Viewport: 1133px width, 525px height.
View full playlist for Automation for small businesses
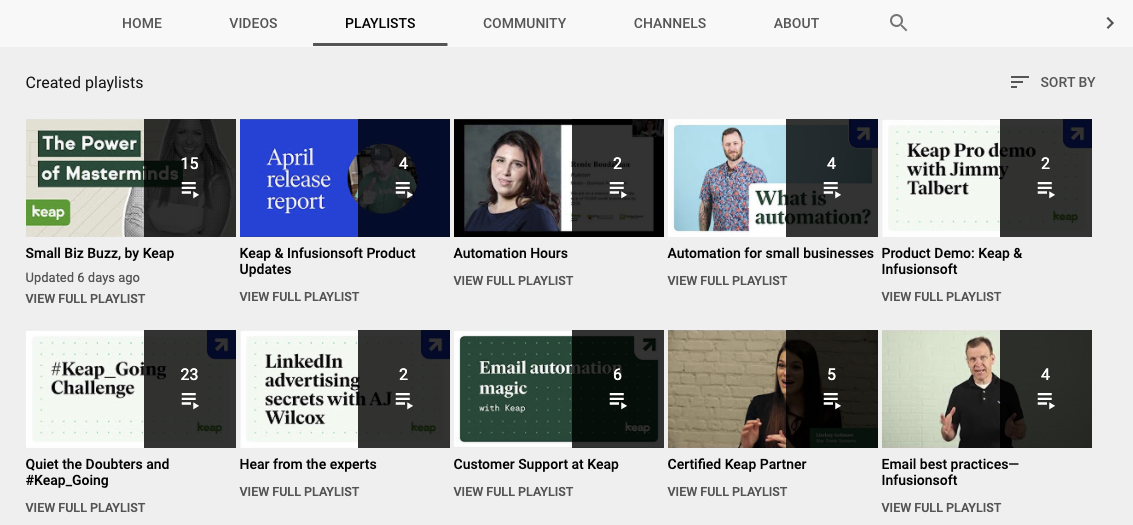click(x=727, y=280)
